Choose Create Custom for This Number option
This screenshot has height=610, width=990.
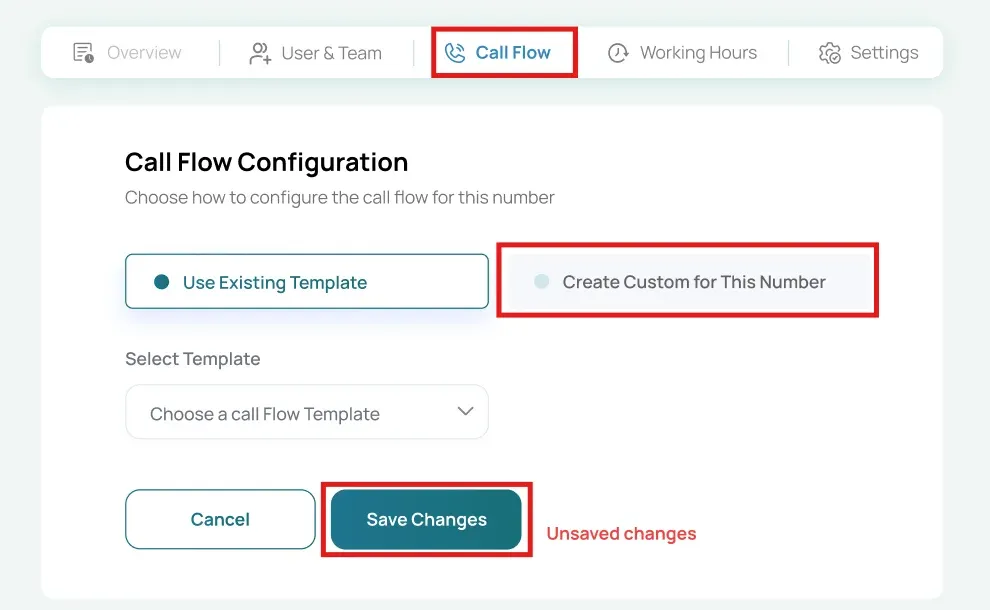(x=688, y=281)
